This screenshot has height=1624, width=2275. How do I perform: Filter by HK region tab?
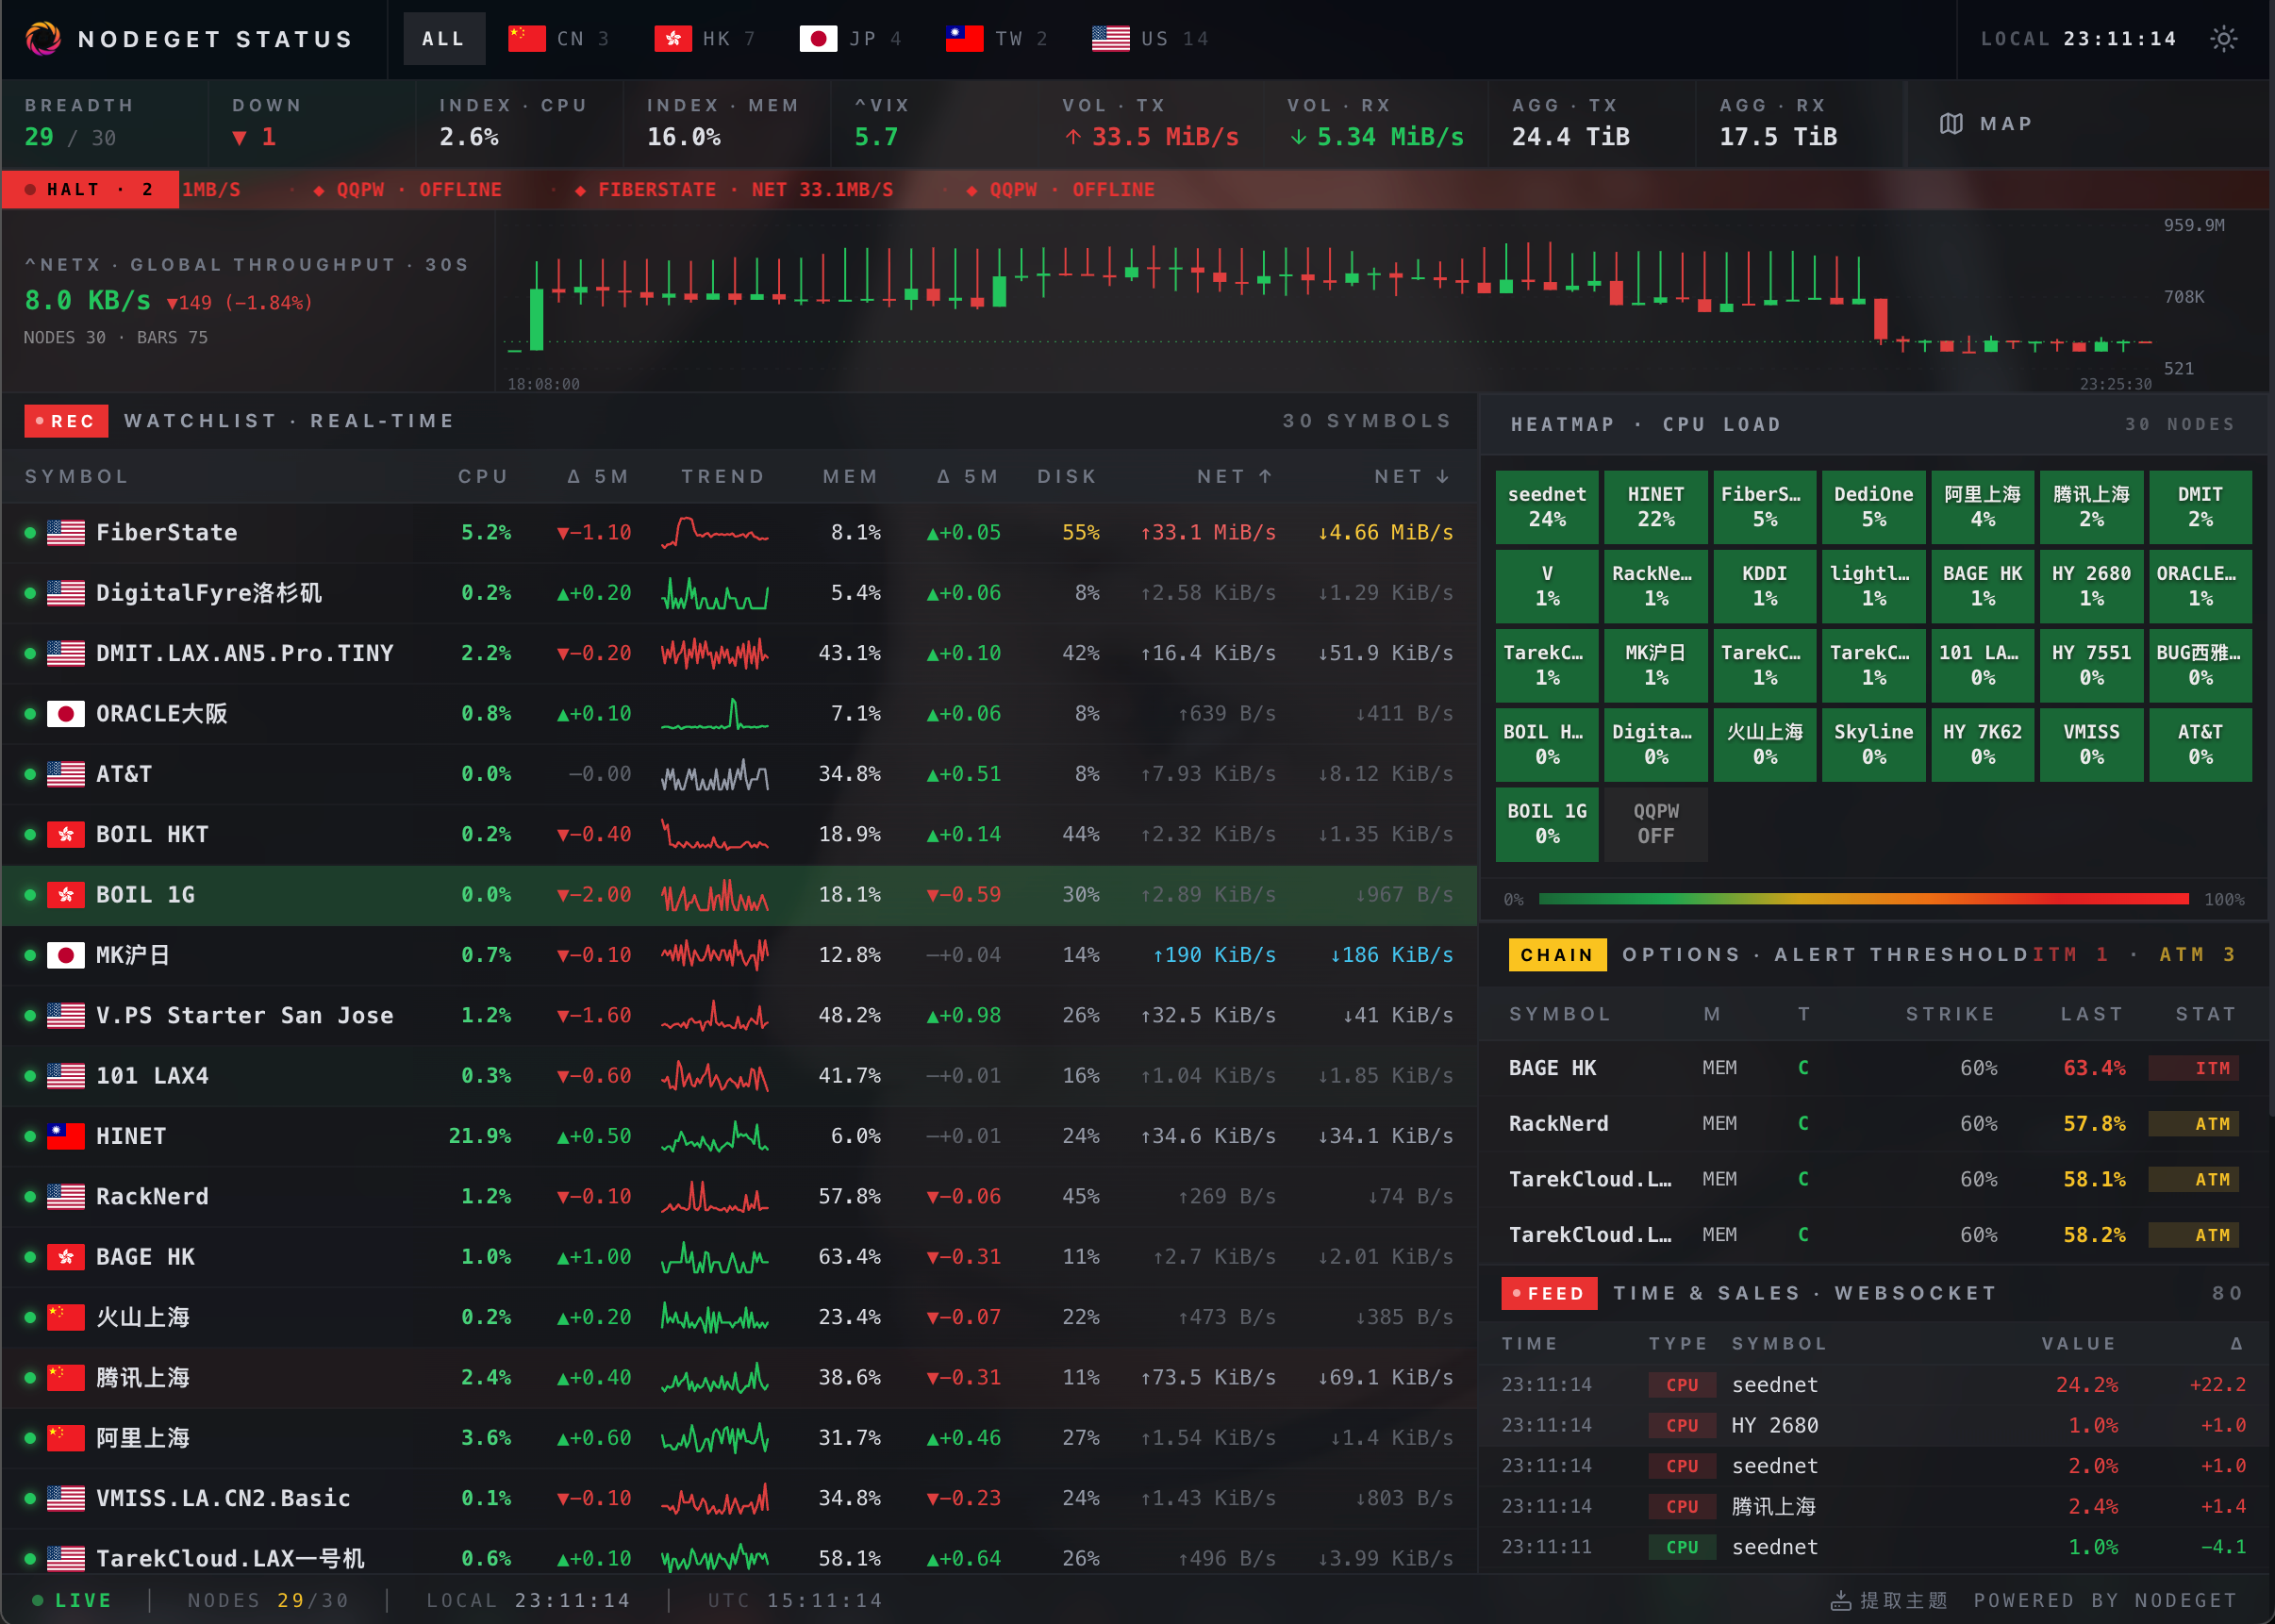pos(705,39)
